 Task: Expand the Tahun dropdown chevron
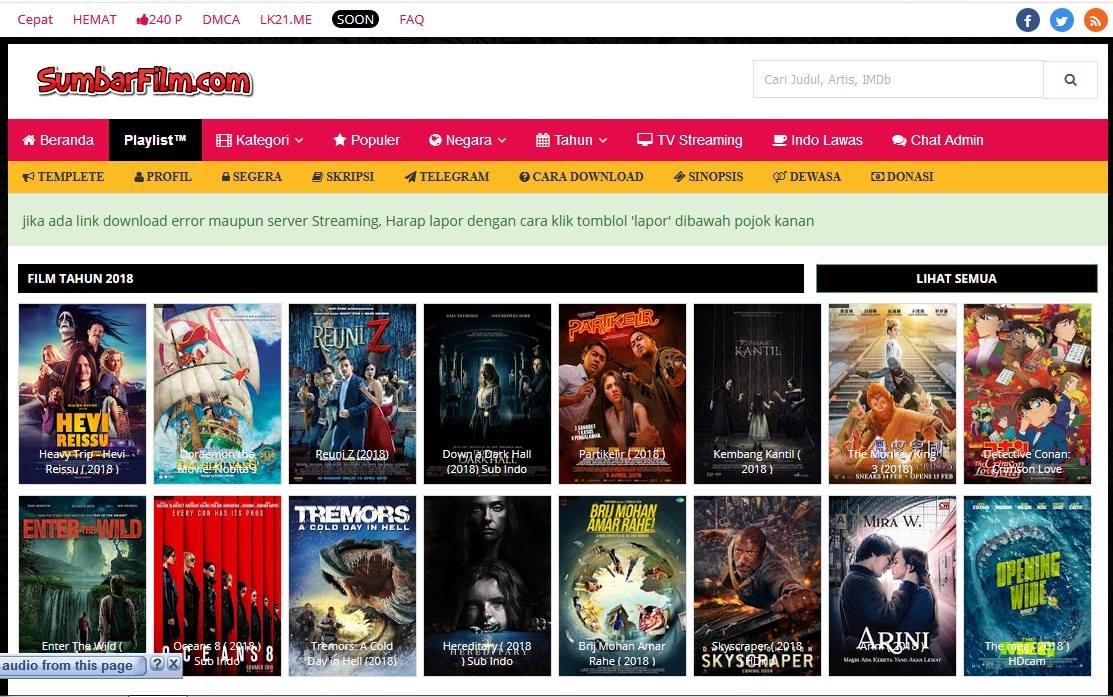pos(603,141)
